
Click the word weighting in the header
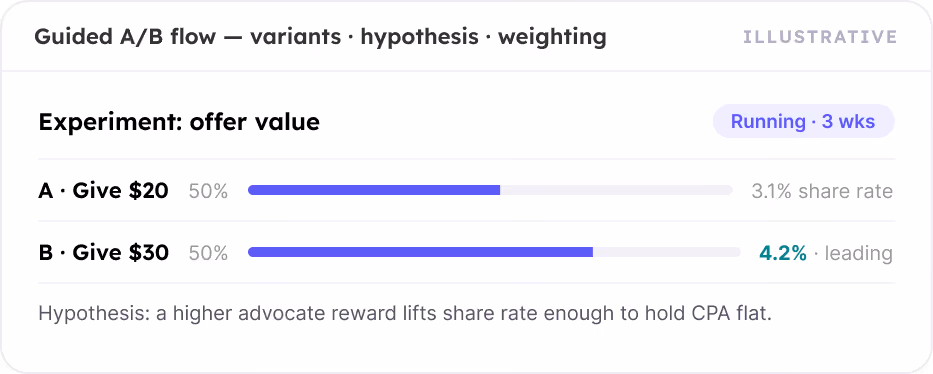coord(552,37)
